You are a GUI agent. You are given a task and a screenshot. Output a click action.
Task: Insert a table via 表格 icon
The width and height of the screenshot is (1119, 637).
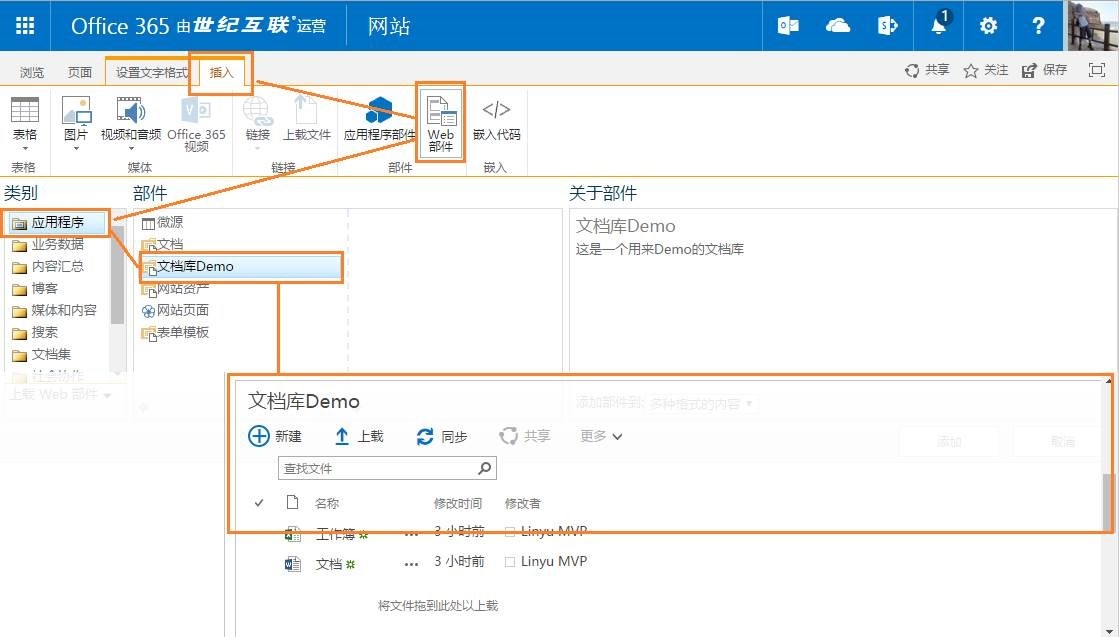25,111
